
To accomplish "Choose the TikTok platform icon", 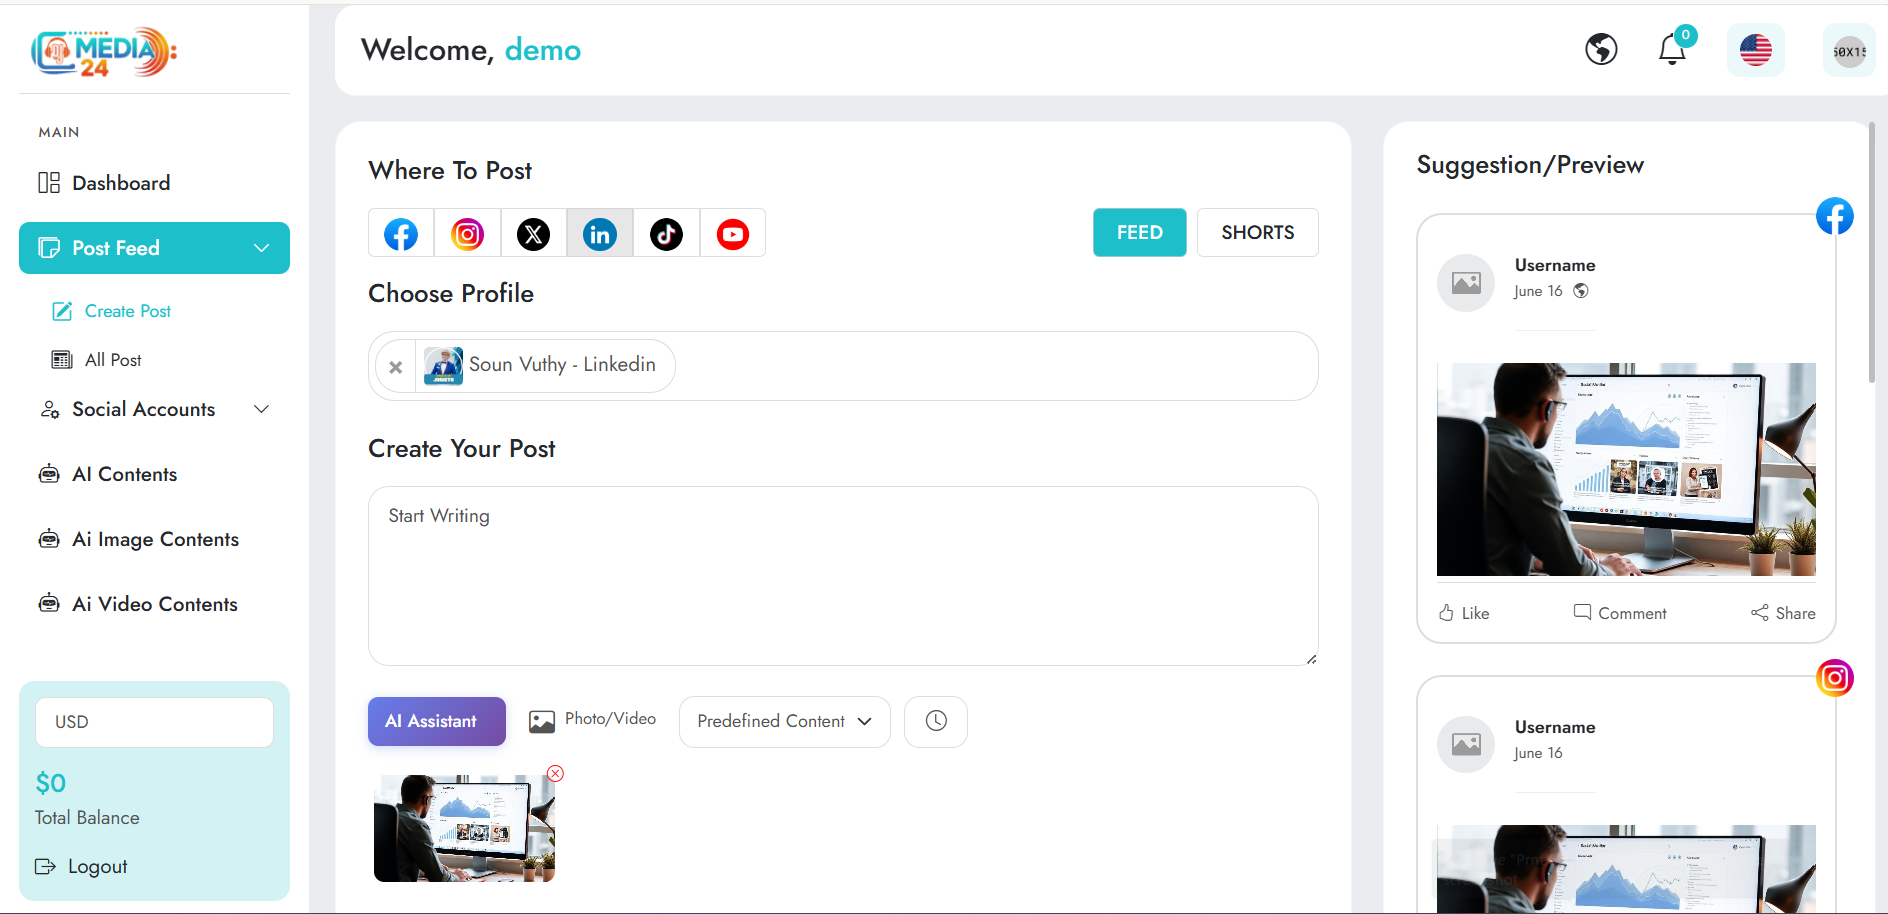I will click(x=666, y=234).
